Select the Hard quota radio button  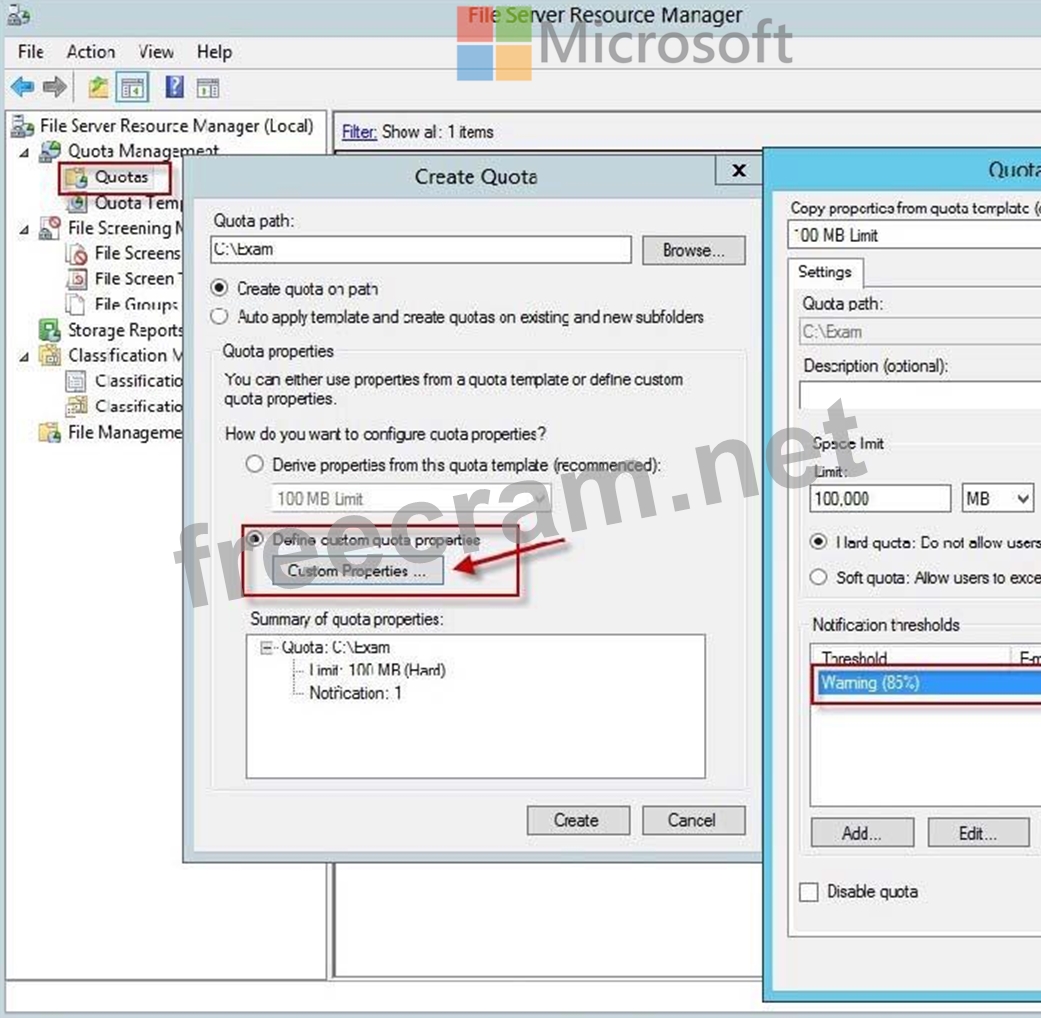coord(818,542)
